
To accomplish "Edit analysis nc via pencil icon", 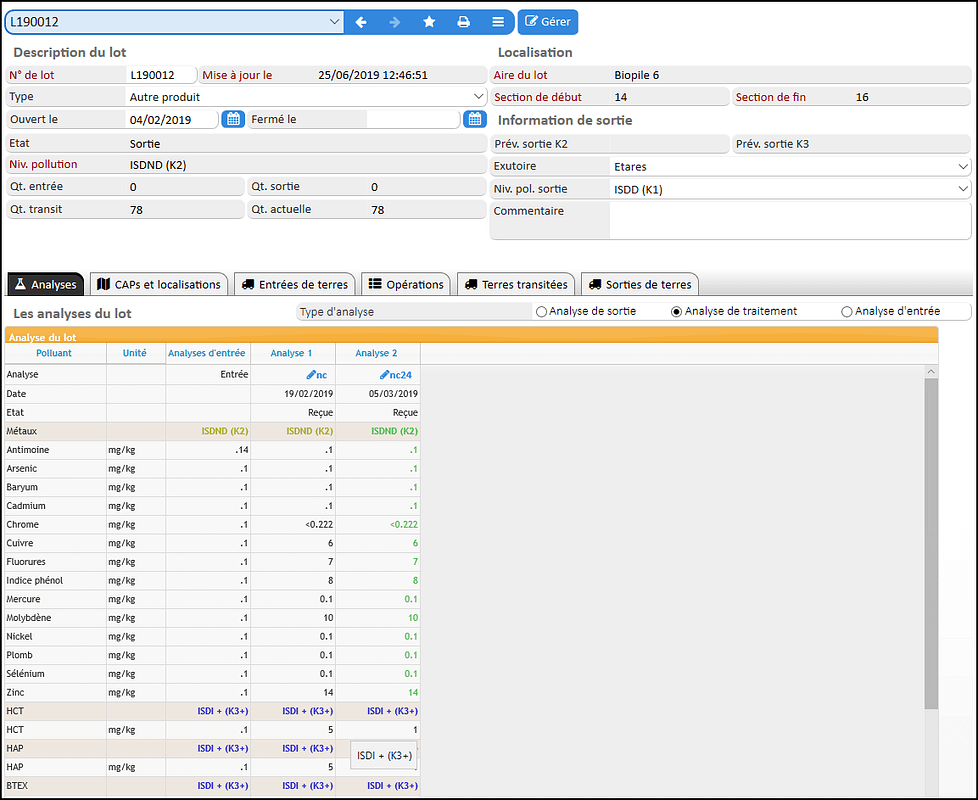I will tap(311, 375).
